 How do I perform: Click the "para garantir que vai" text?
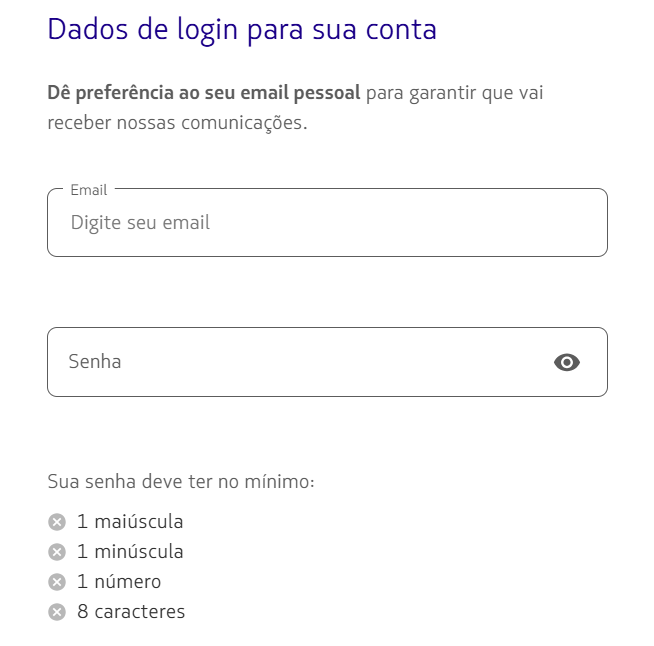[455, 94]
